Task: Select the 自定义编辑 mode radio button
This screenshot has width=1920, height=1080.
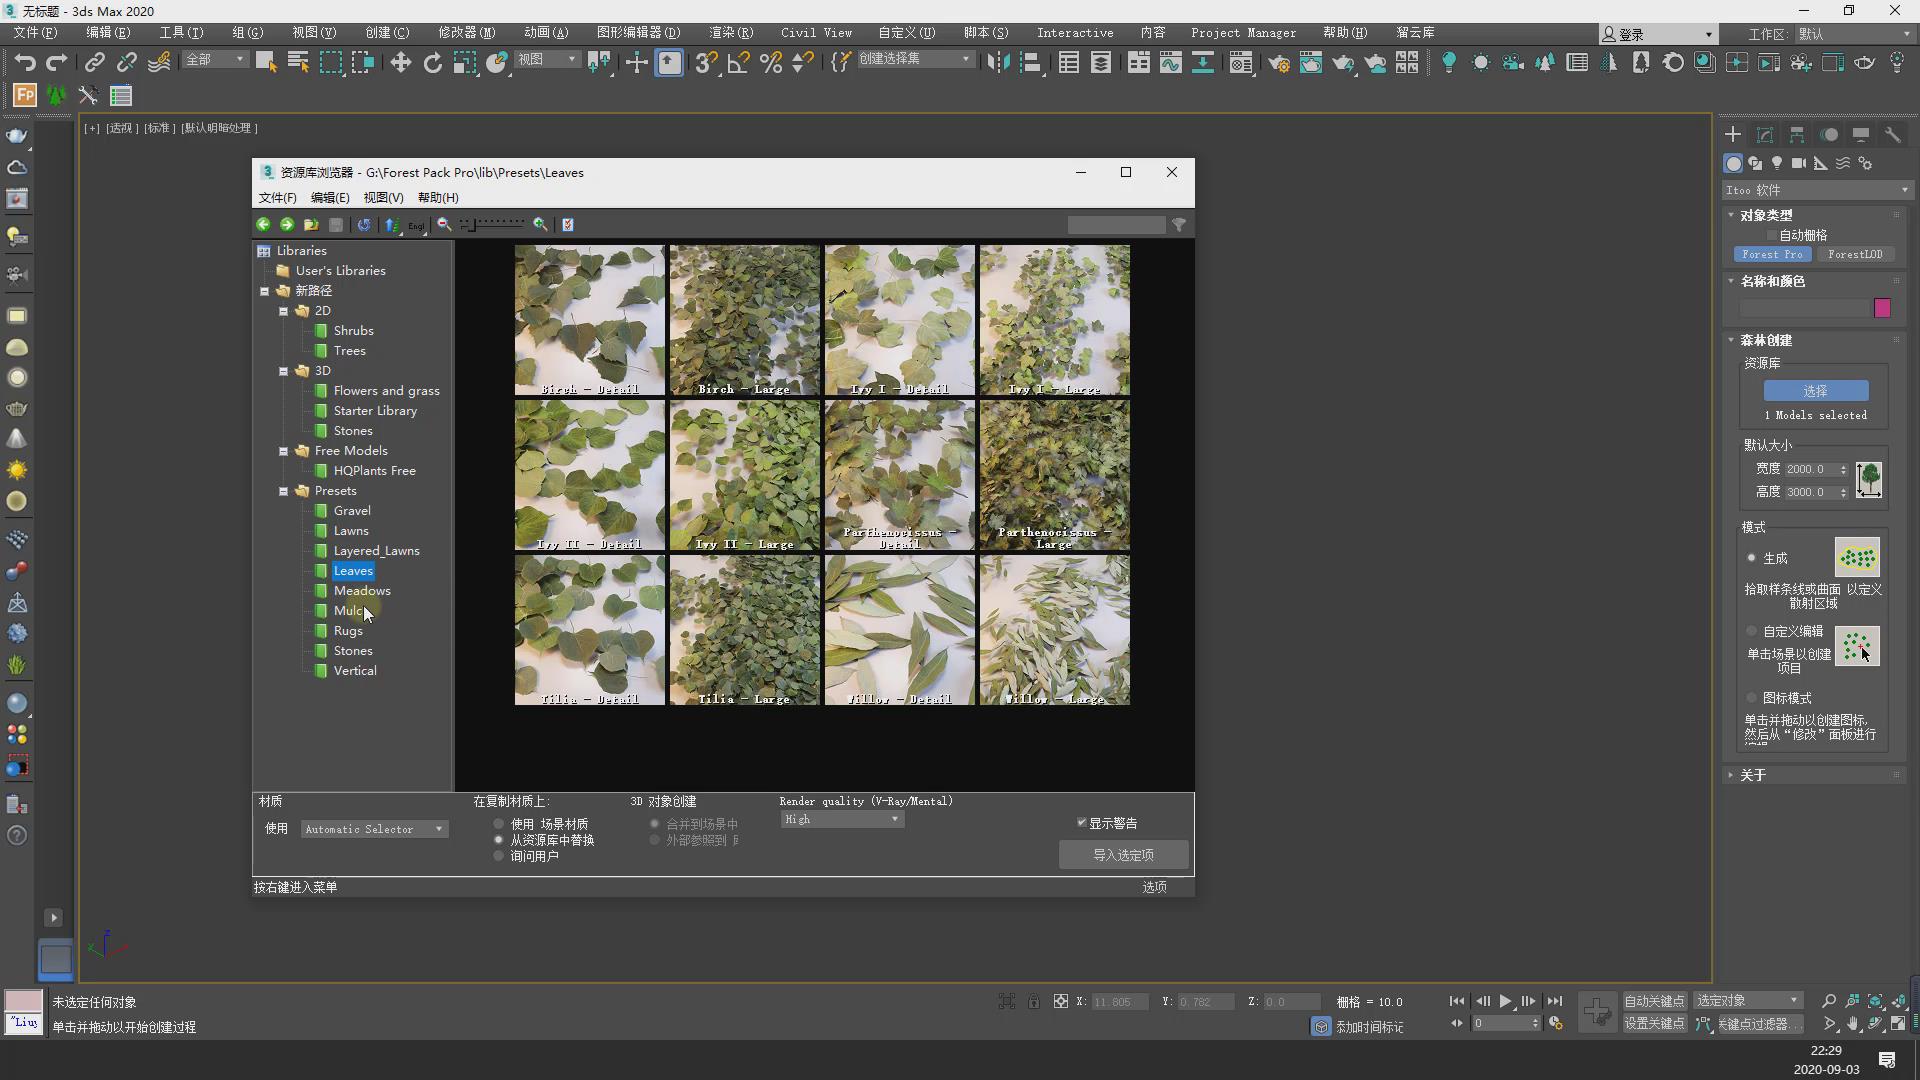Action: [x=1751, y=631]
